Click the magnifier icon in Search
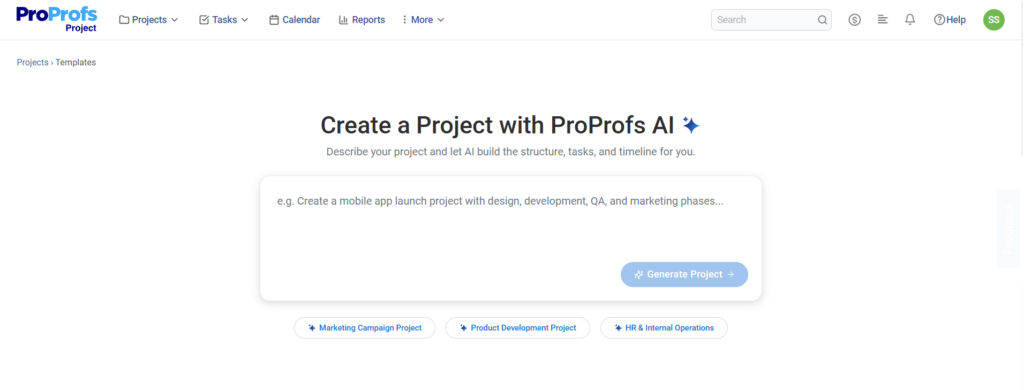 pos(822,20)
